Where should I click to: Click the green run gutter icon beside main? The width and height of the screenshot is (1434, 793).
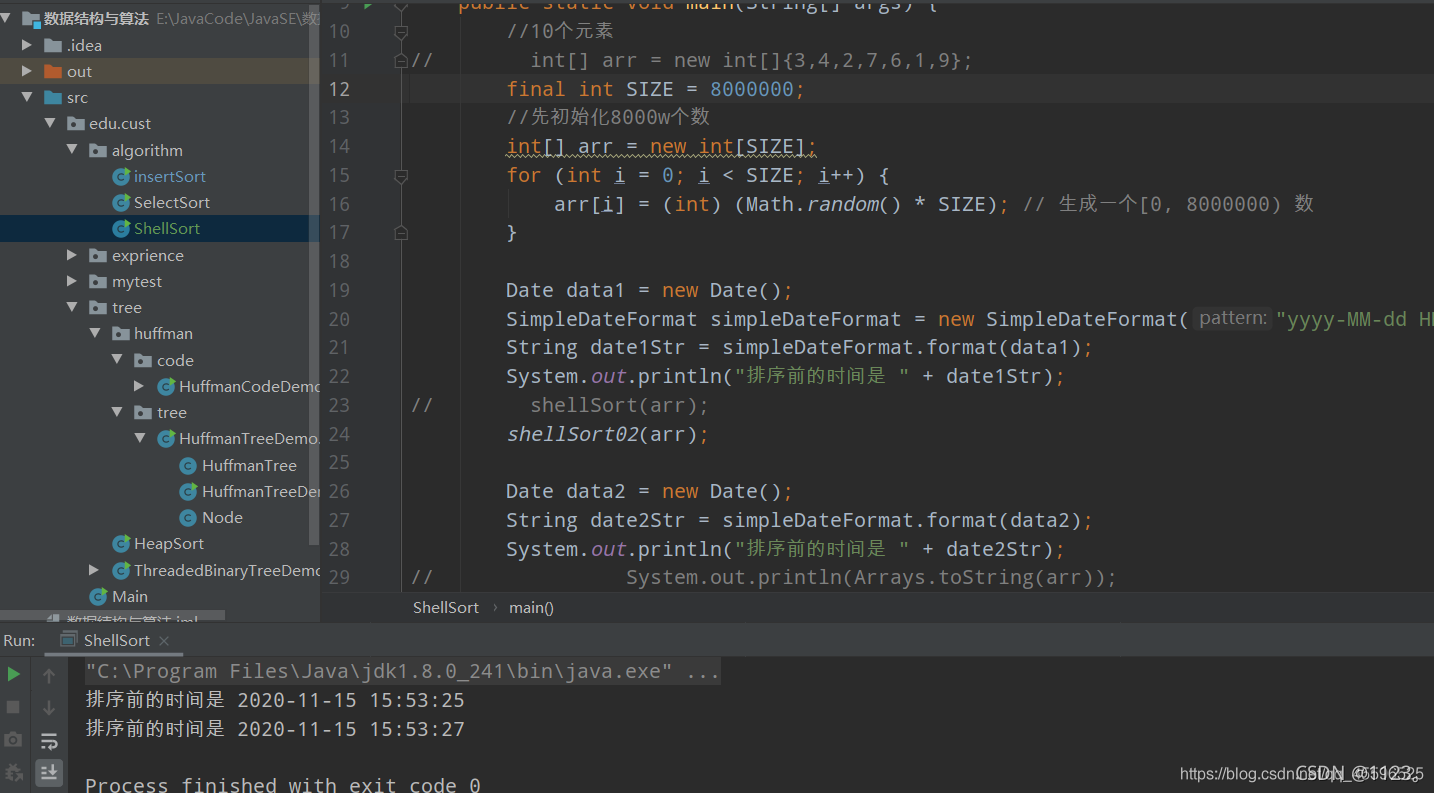[x=368, y=5]
